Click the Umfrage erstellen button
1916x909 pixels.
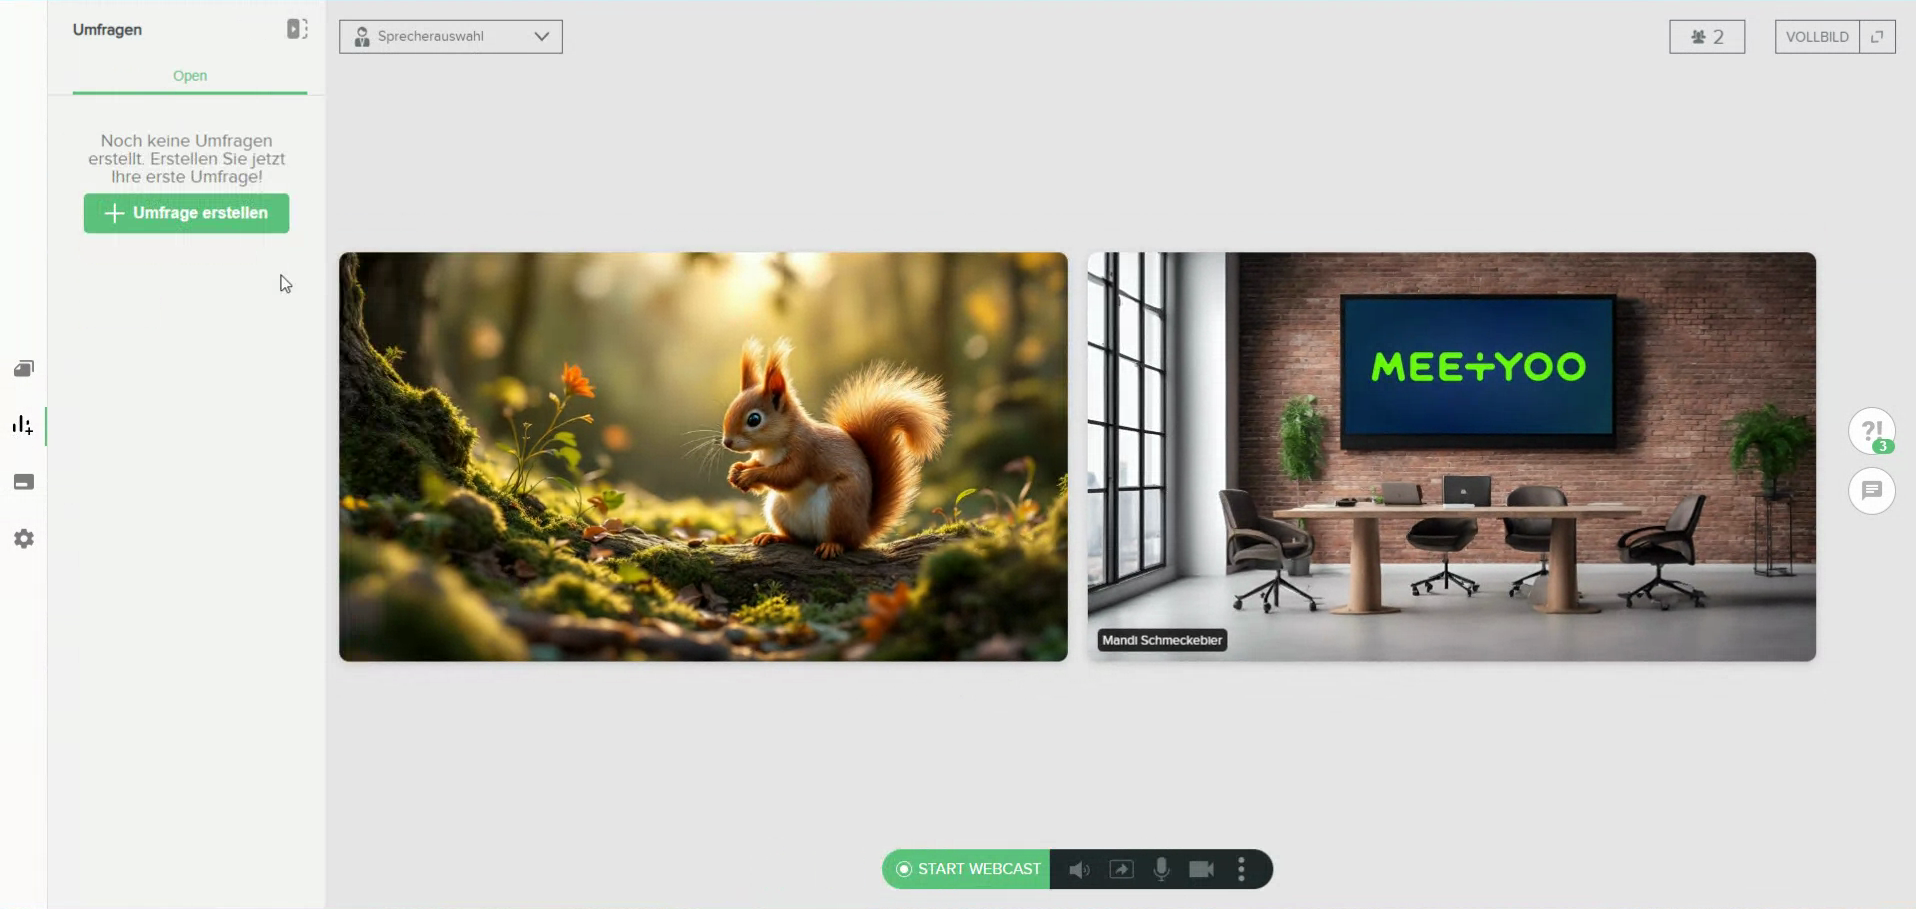coord(187,213)
